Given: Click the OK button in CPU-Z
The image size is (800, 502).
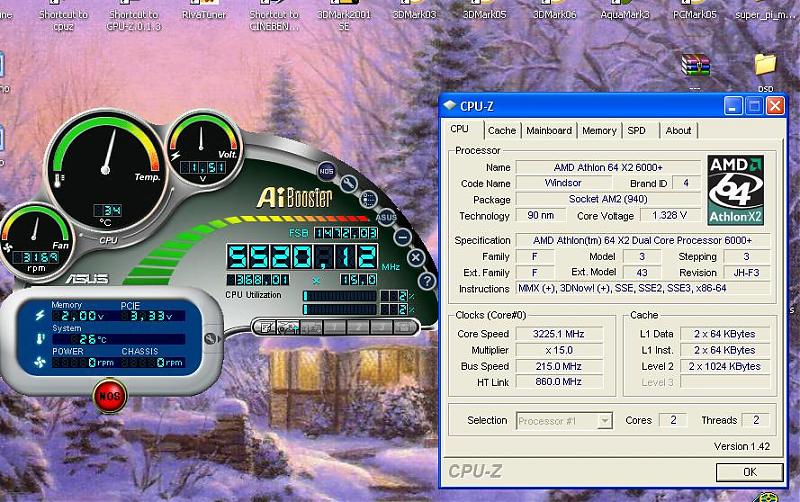Looking at the screenshot, I should (749, 472).
